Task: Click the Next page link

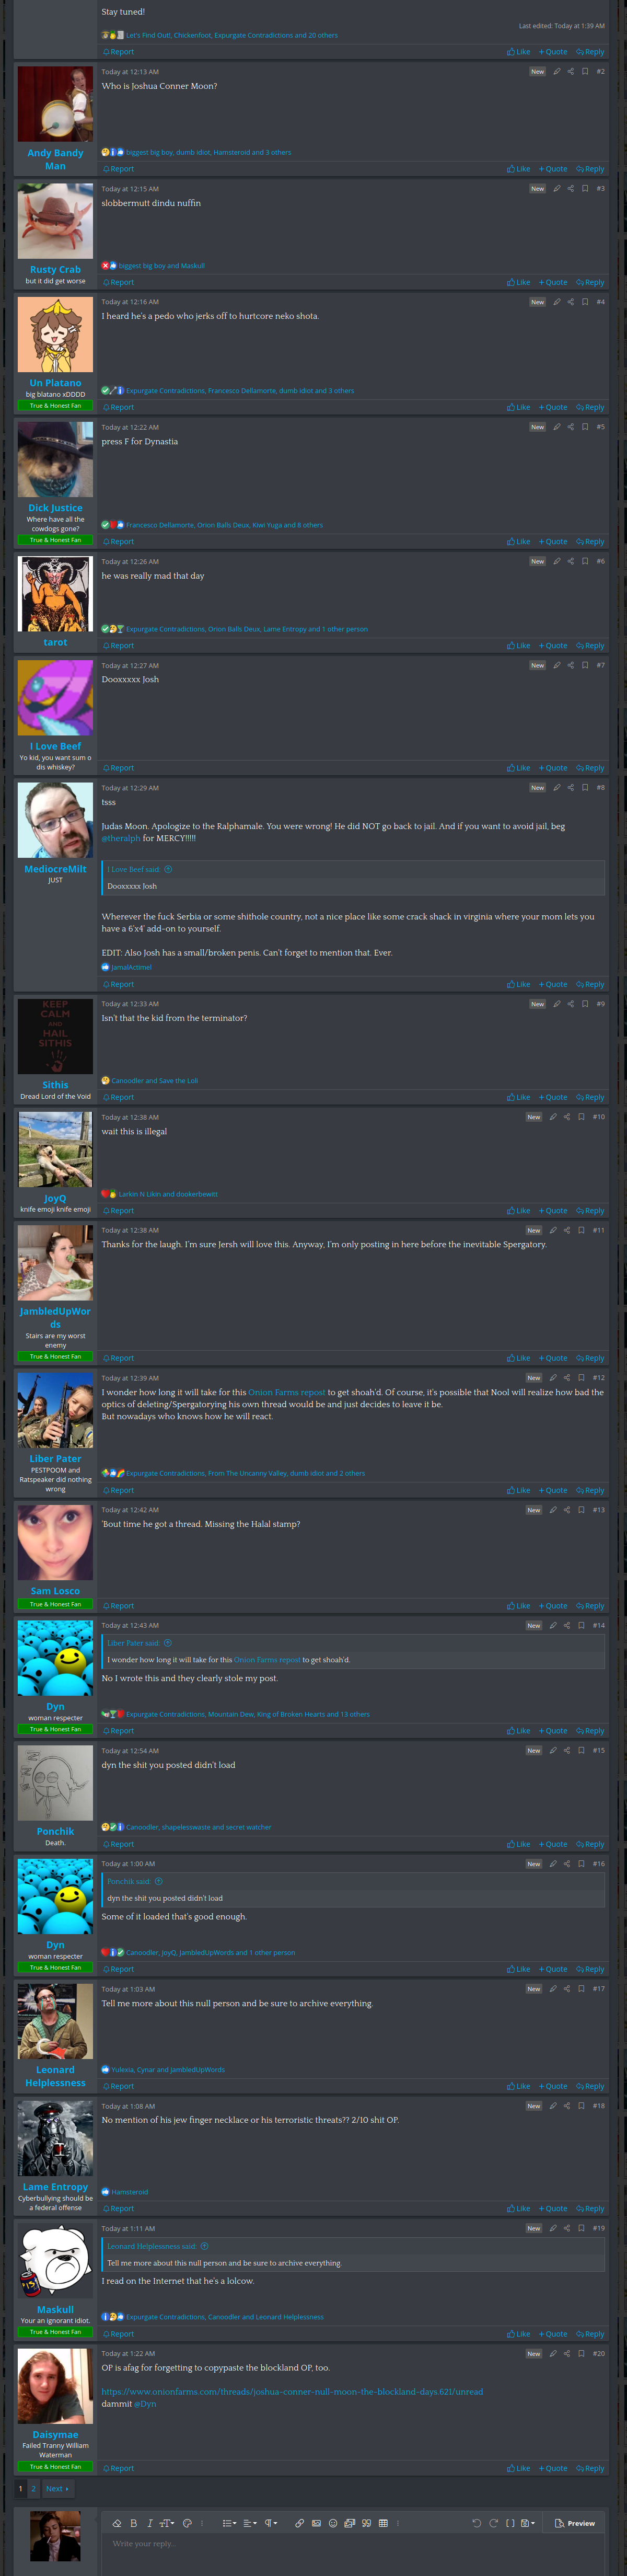Action: pyautogui.click(x=57, y=2489)
